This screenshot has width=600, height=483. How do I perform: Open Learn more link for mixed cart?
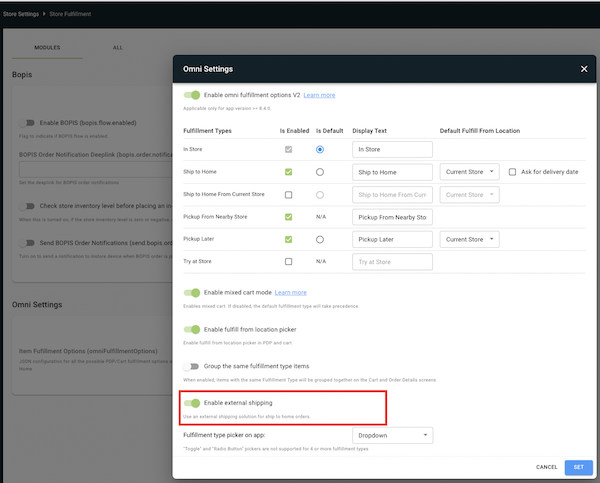click(x=290, y=292)
